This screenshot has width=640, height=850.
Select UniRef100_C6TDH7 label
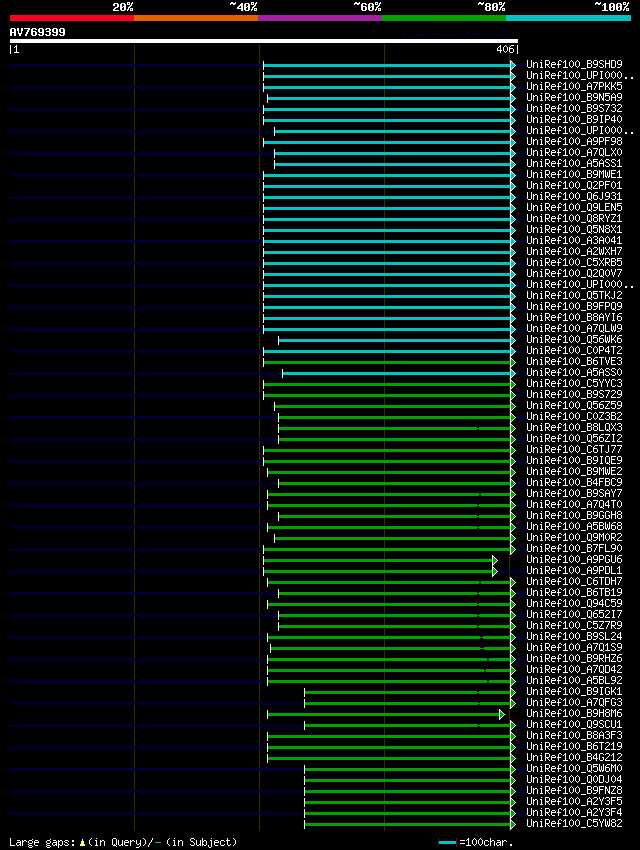pyautogui.click(x=574, y=581)
